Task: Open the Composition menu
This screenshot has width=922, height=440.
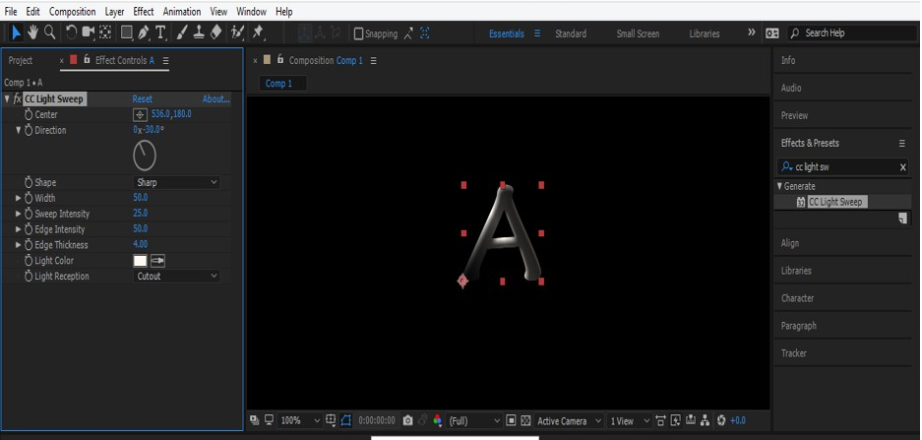Action: [72, 12]
